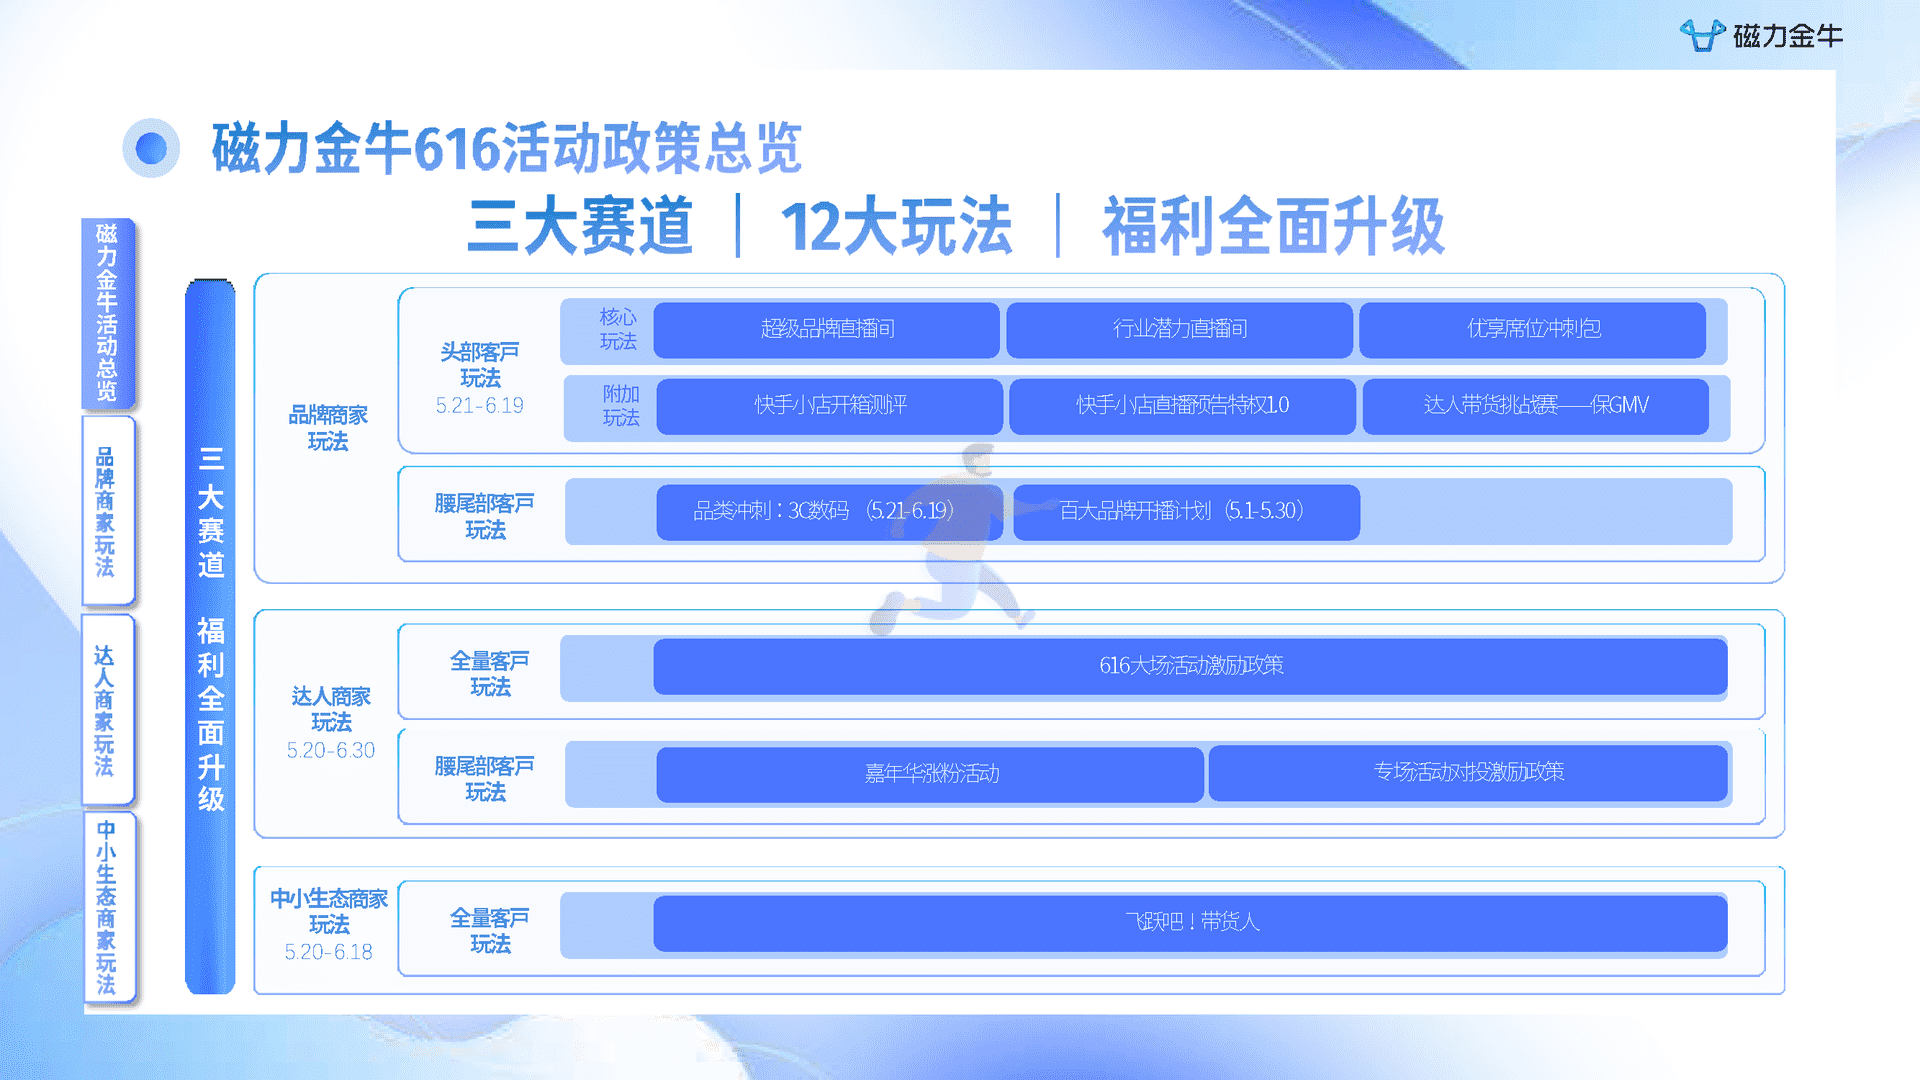The image size is (1920, 1080).
Task: Click the 达人商家玩法 label in main panel
Action: [331, 709]
